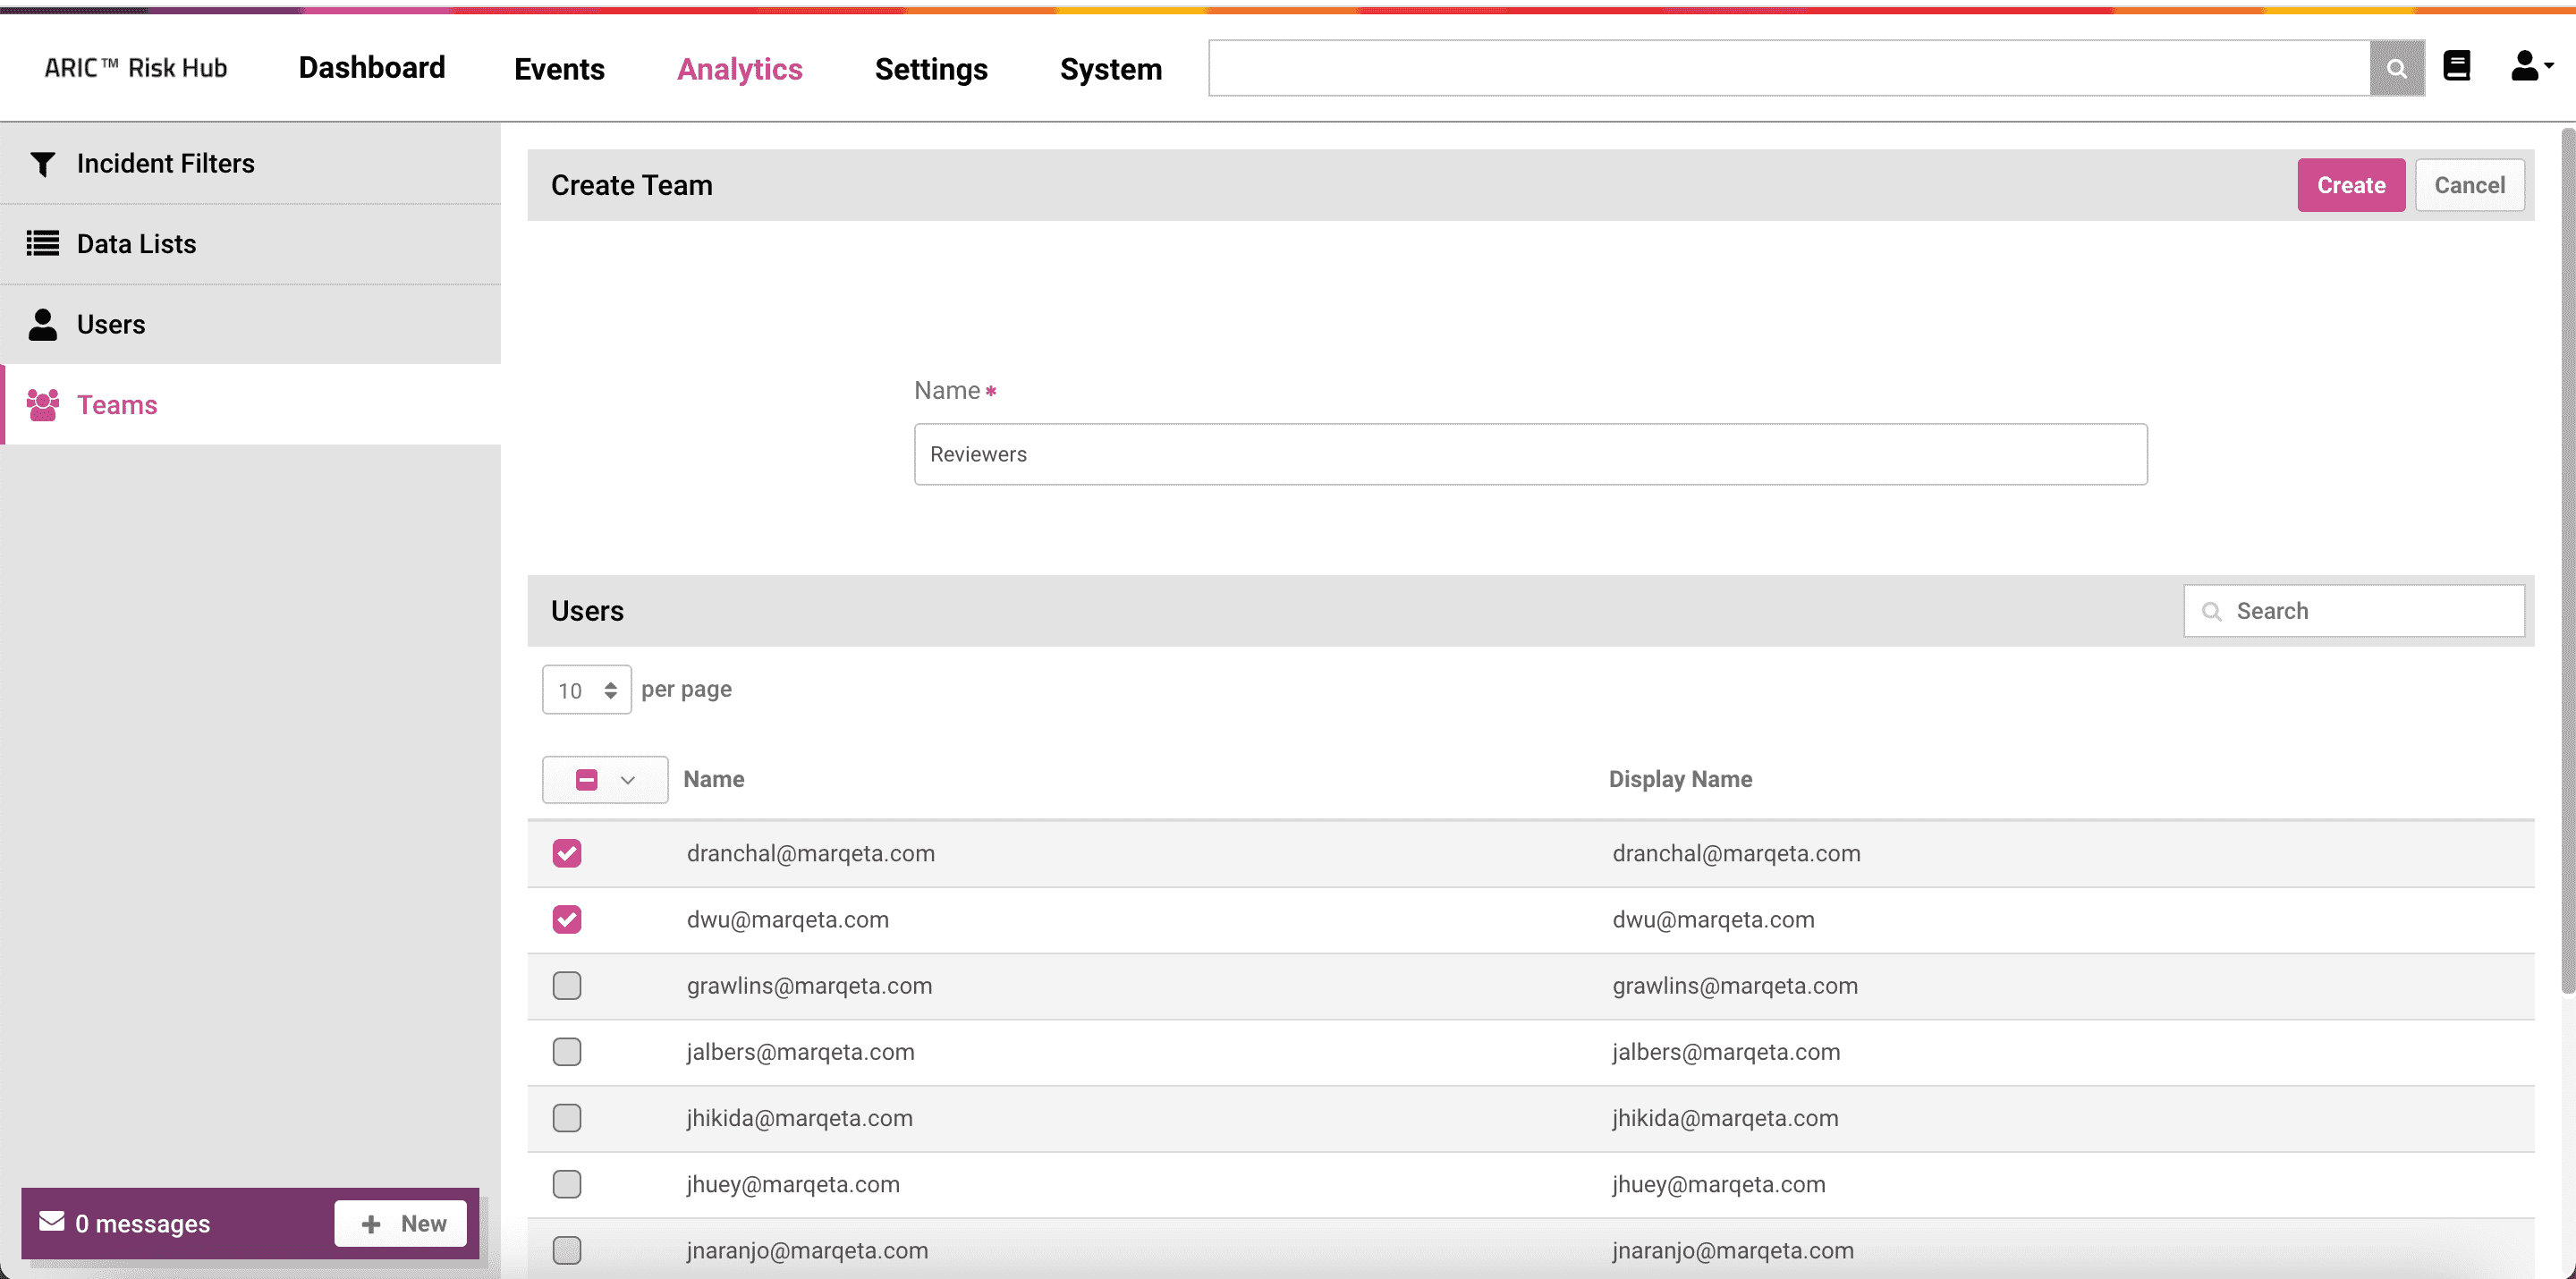The image size is (2576, 1279).
Task: Open the 10 per page dropdown
Action: [x=587, y=690]
